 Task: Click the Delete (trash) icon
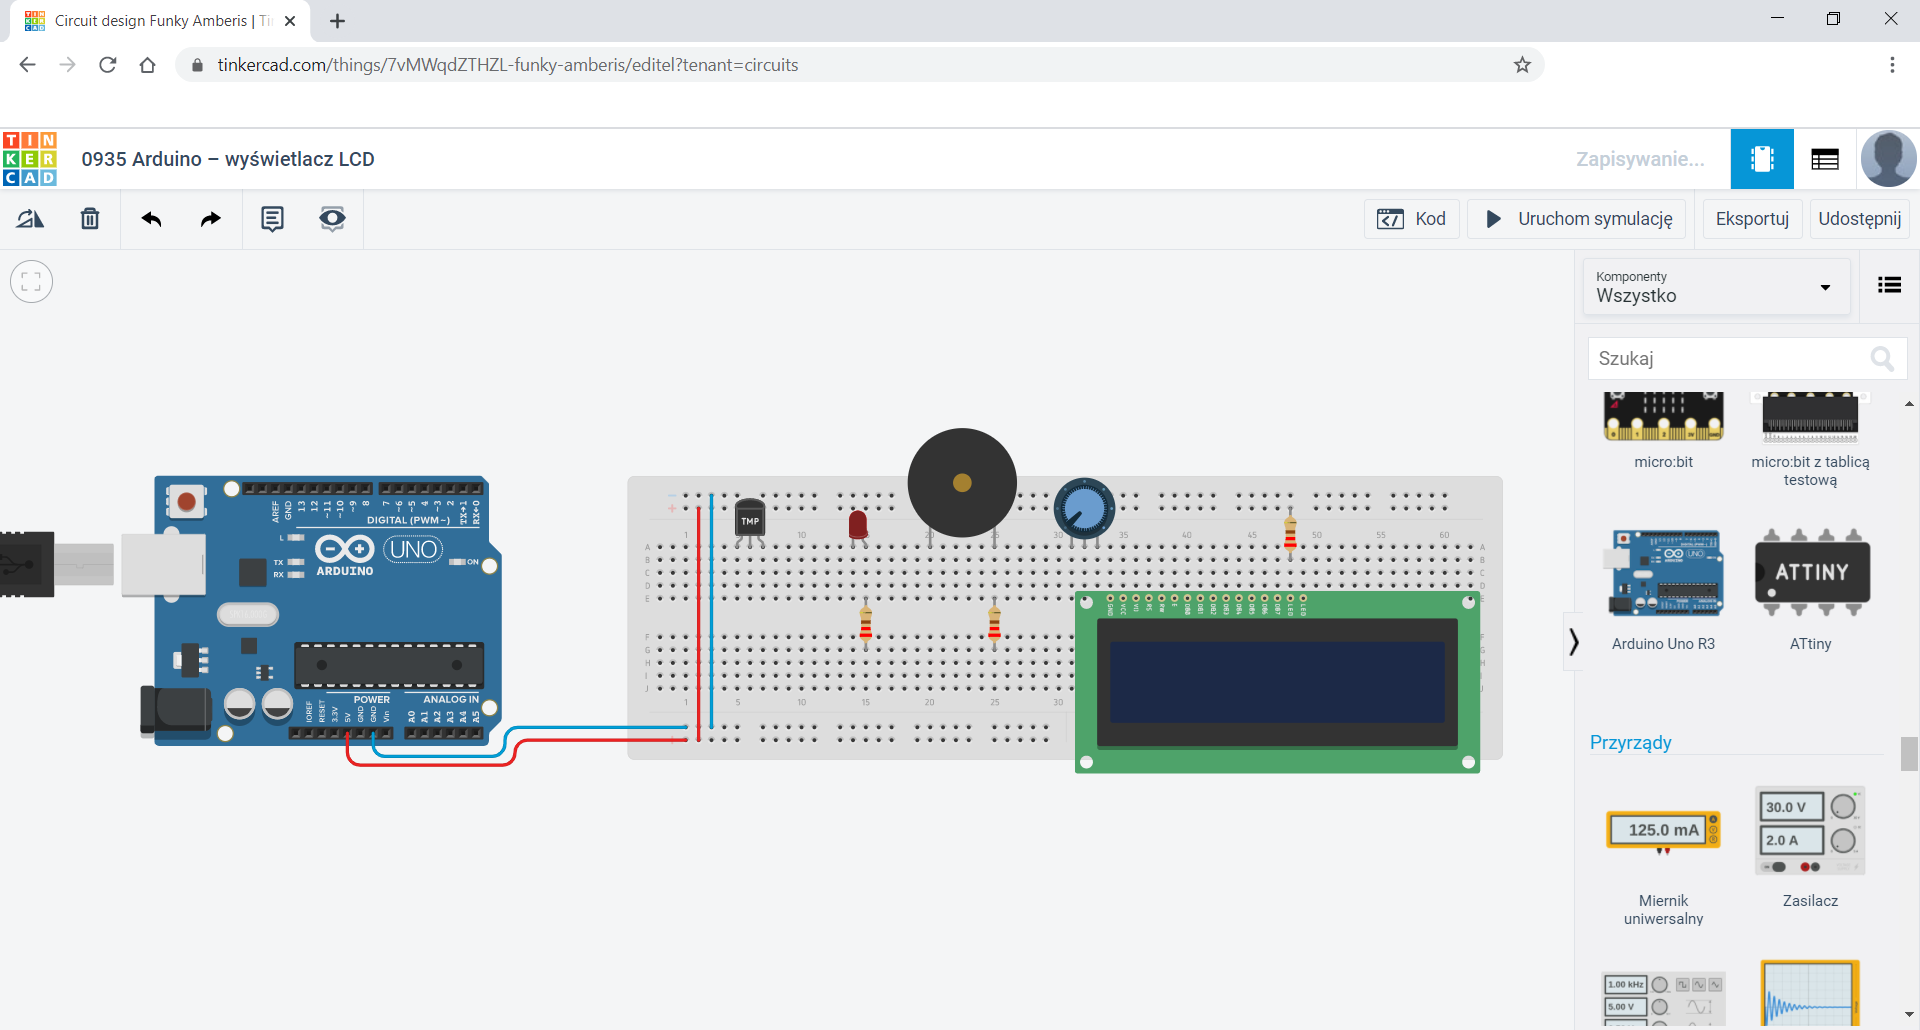tap(89, 218)
